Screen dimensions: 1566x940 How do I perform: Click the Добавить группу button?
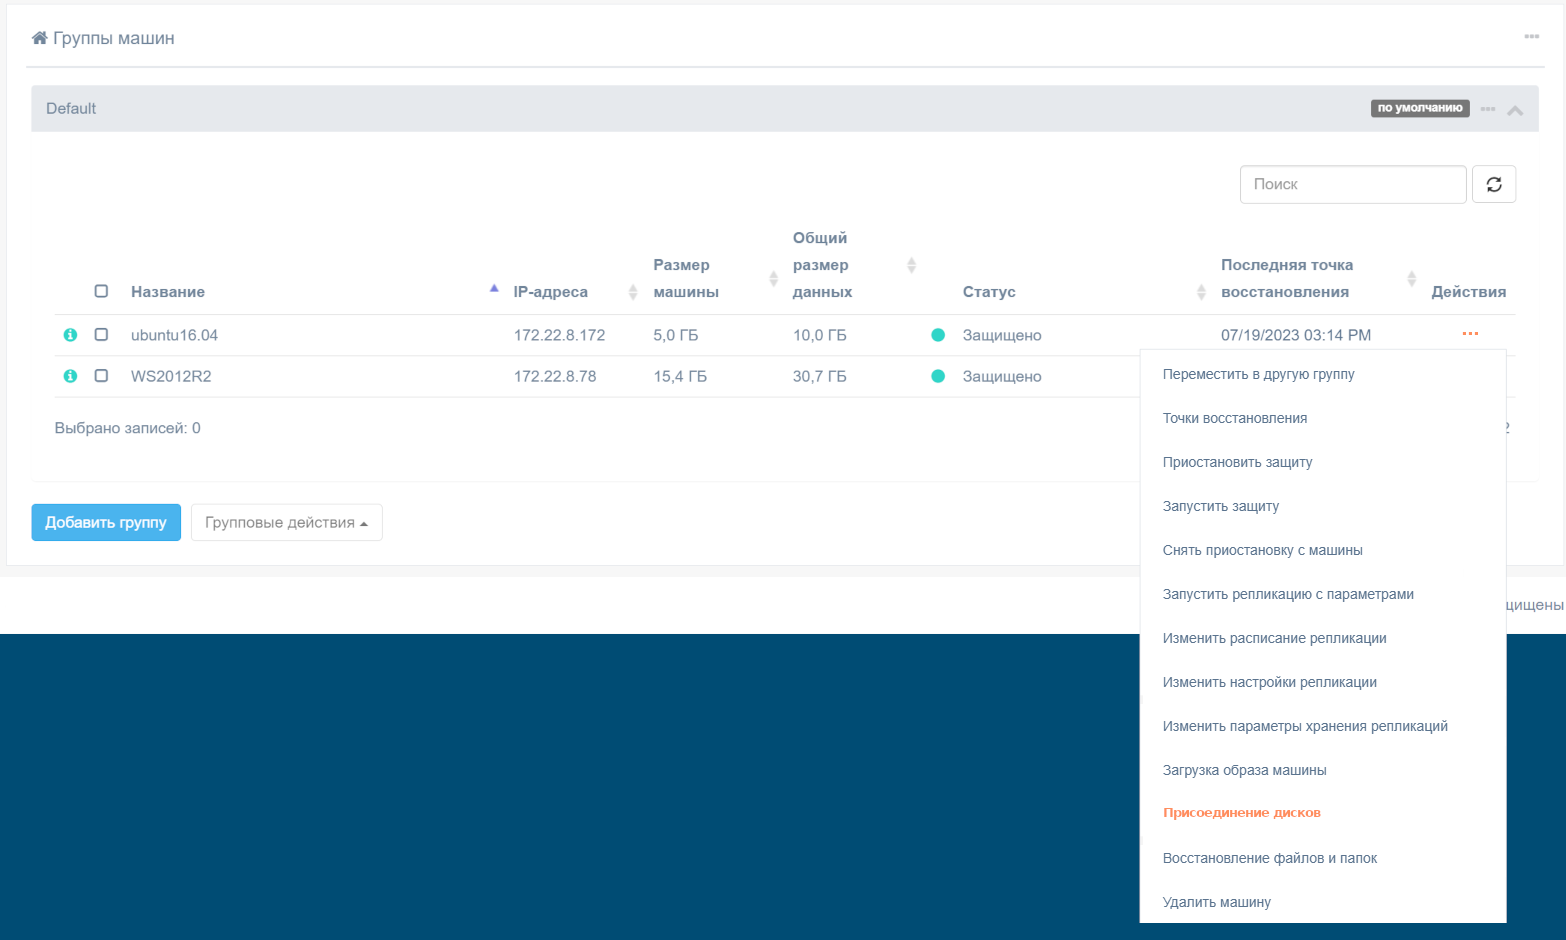click(106, 522)
